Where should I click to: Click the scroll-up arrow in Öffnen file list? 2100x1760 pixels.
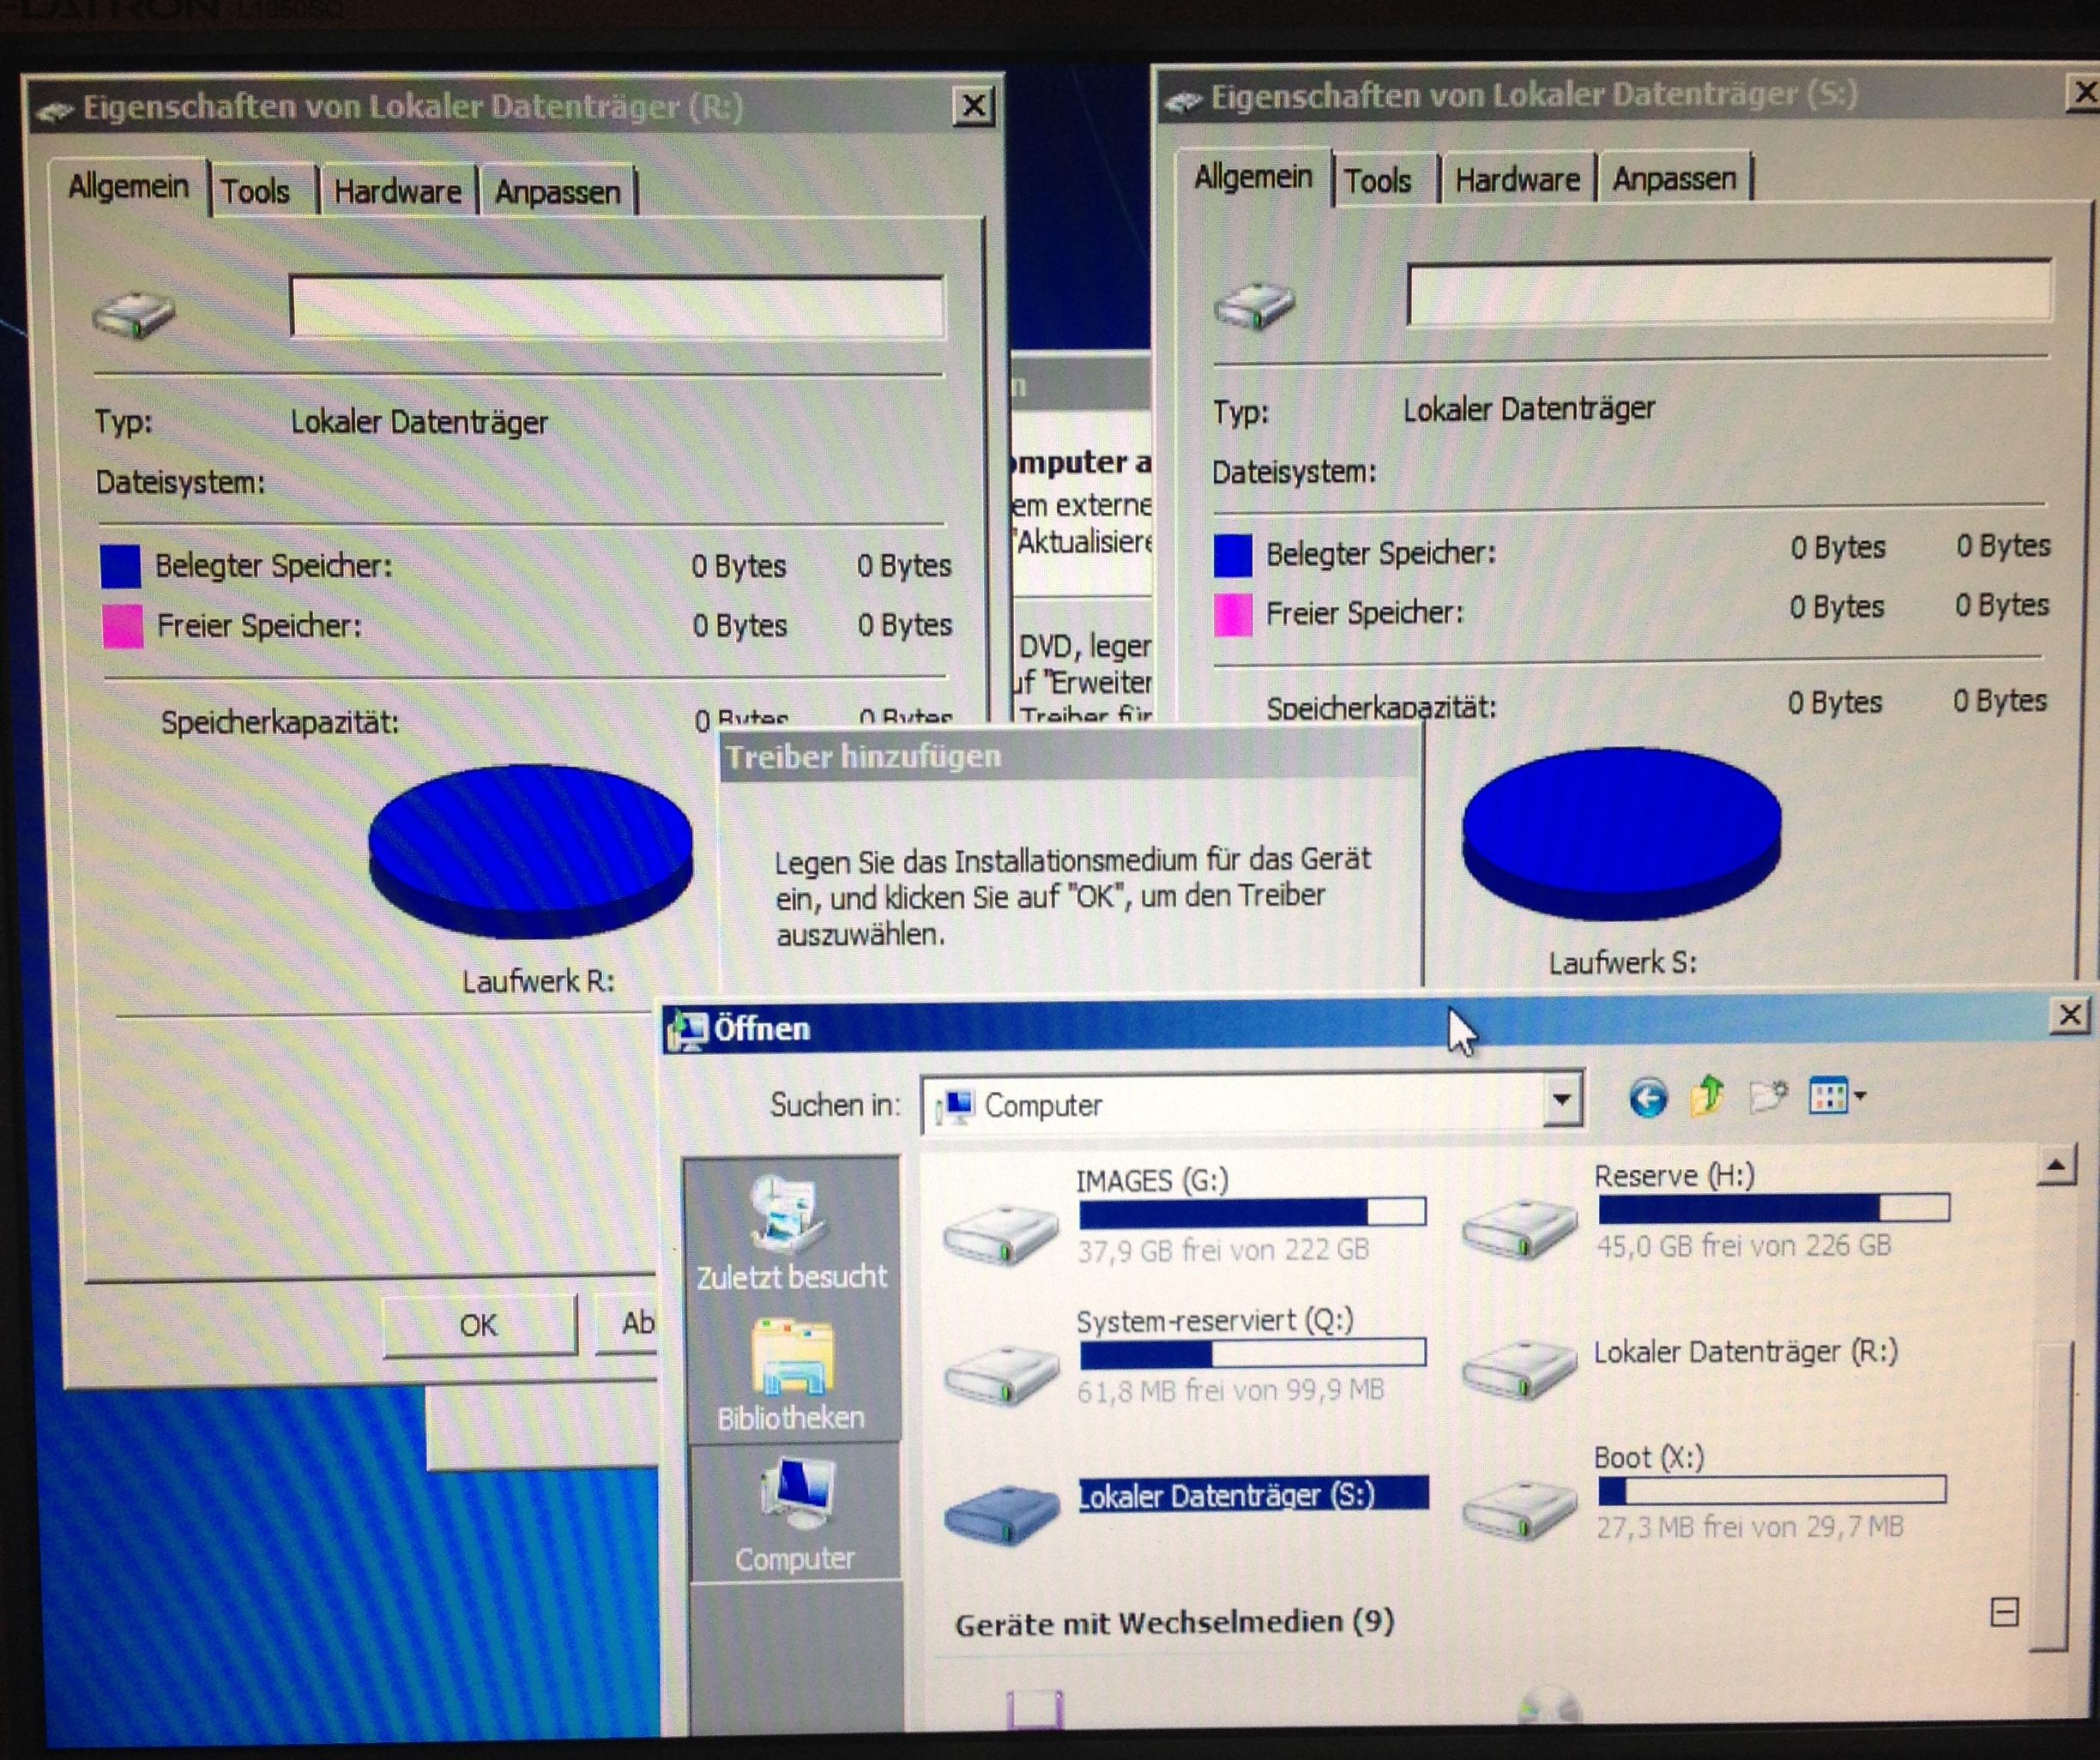pos(2055,1166)
